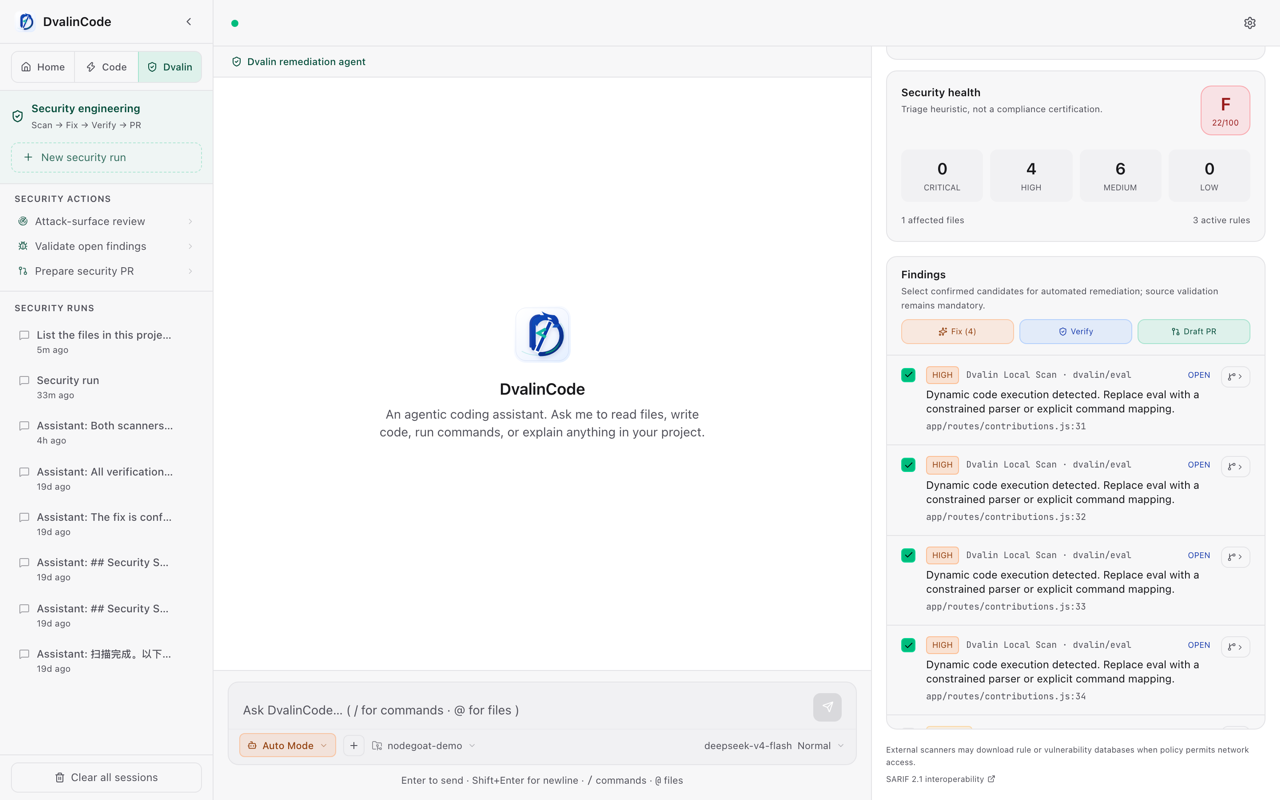Open session 'Assistant: The fix is conf...'
Screen dimensions: 1280x800
[x=106, y=524]
